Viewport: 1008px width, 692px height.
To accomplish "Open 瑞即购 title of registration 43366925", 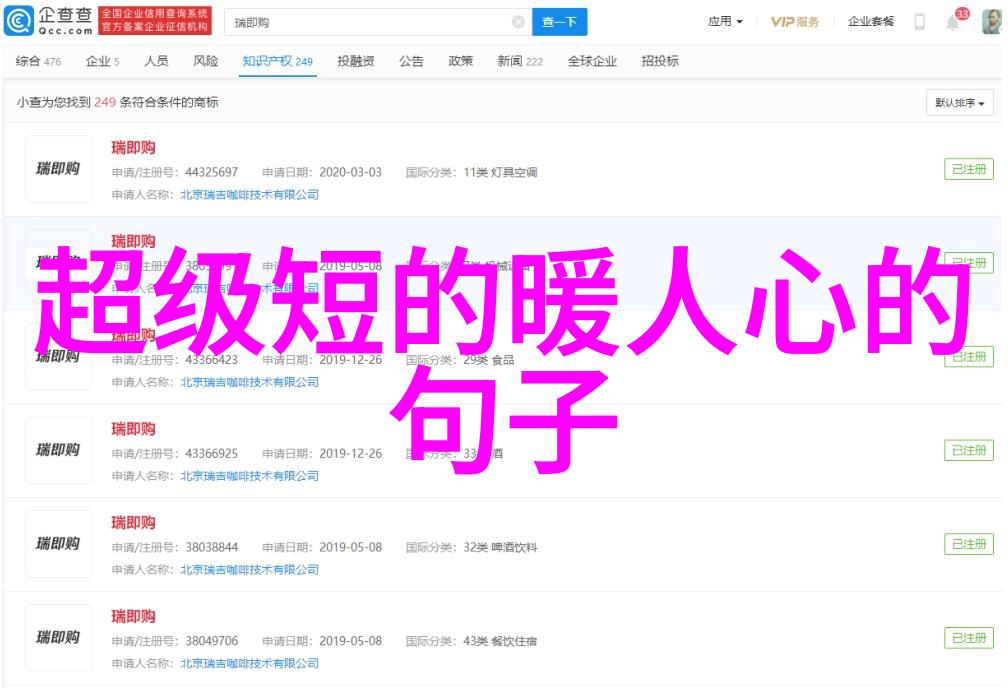I will (x=133, y=429).
